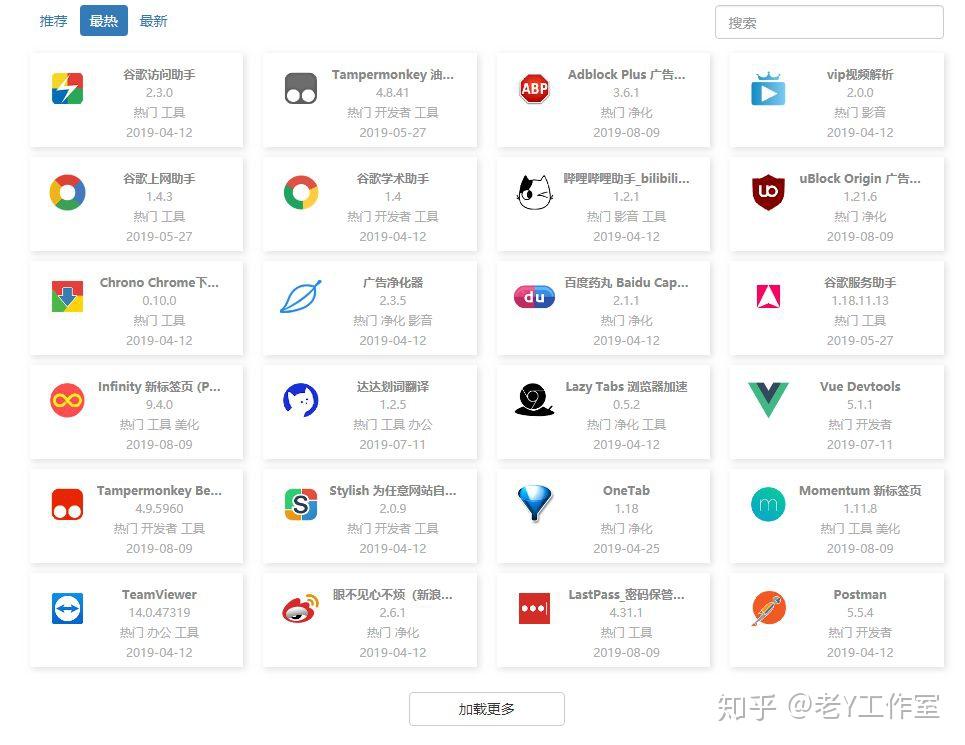Click the 广告净化器 leaf icon
The width and height of the screenshot is (965, 745).
pyautogui.click(x=301, y=296)
